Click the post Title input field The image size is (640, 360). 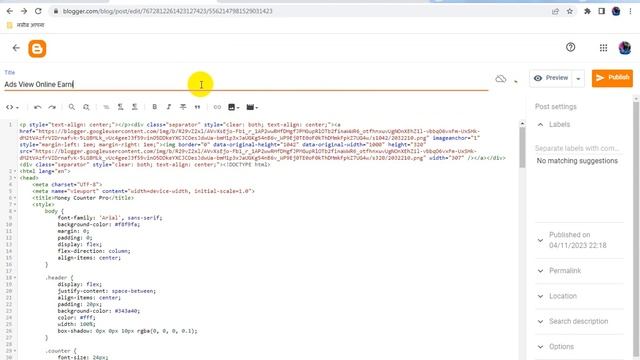(246, 84)
